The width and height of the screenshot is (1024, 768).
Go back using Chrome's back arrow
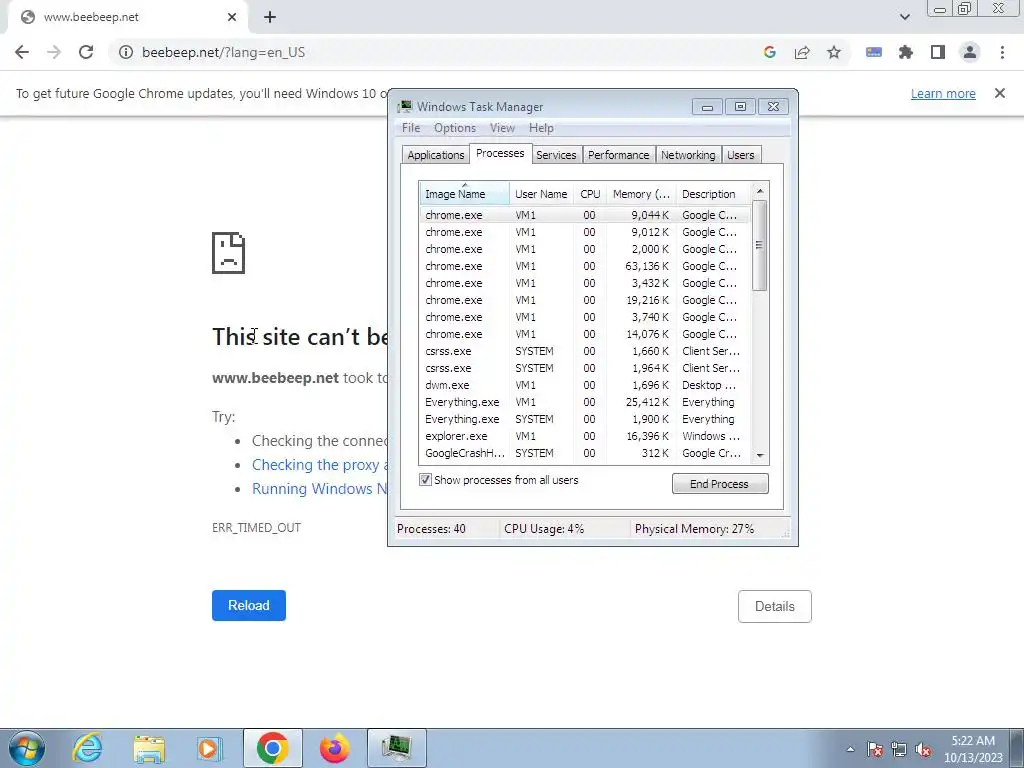pyautogui.click(x=22, y=52)
